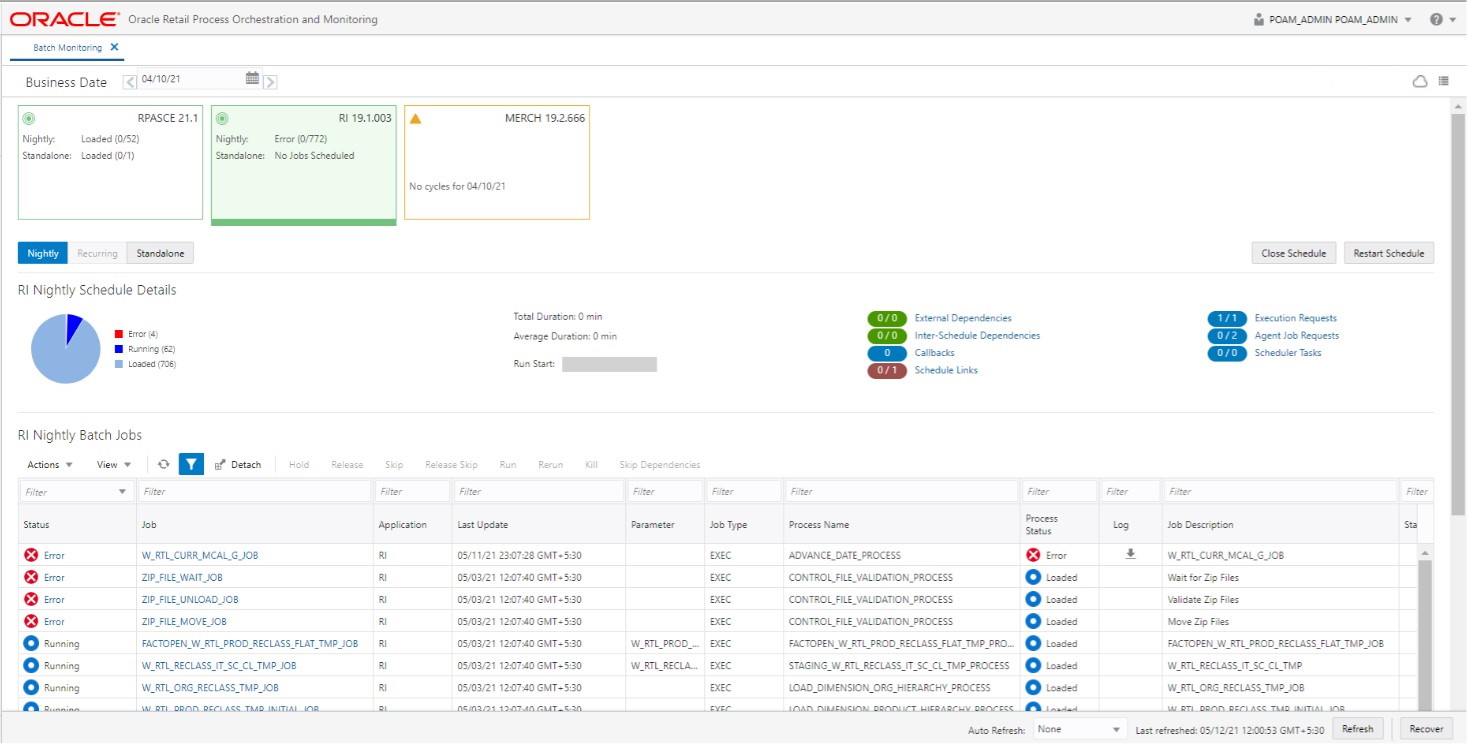Click the 1/1 Execution Requests badge
The width and height of the screenshot is (1468, 747).
coord(1227,318)
